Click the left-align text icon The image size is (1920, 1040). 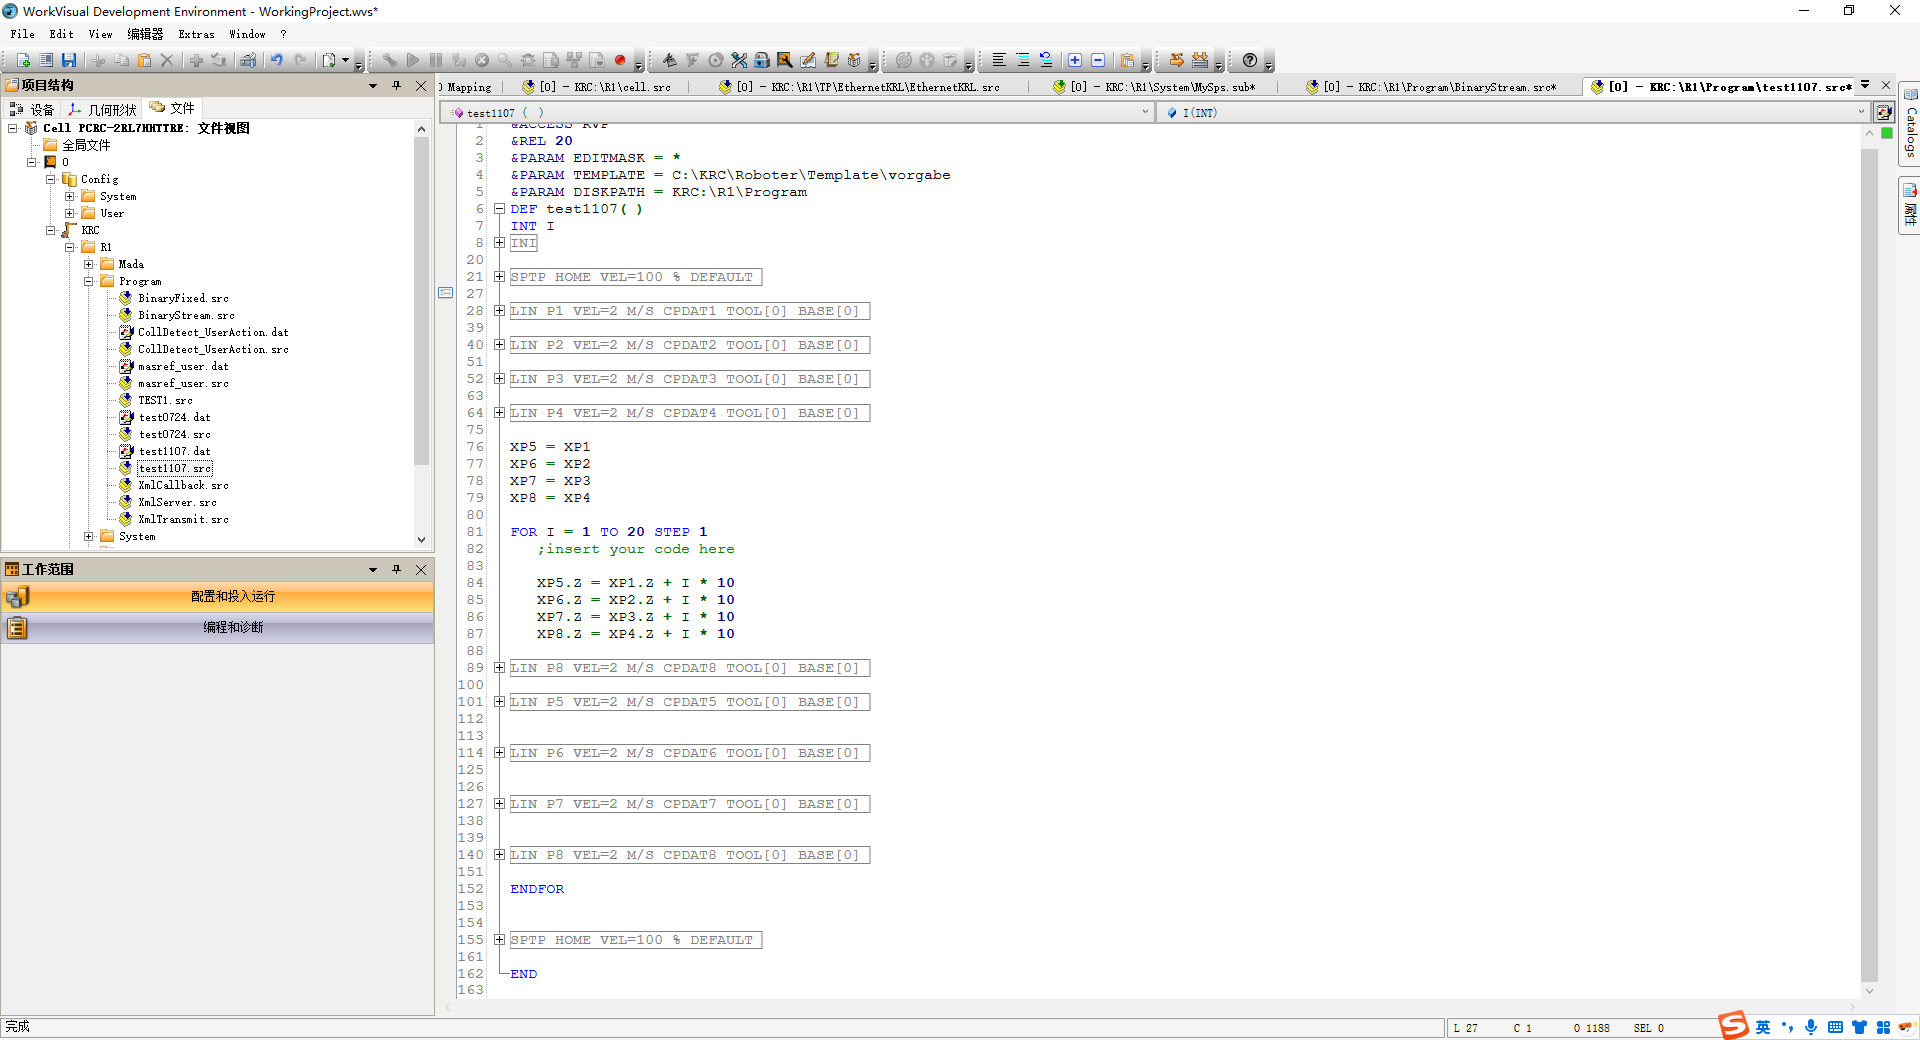(x=999, y=60)
